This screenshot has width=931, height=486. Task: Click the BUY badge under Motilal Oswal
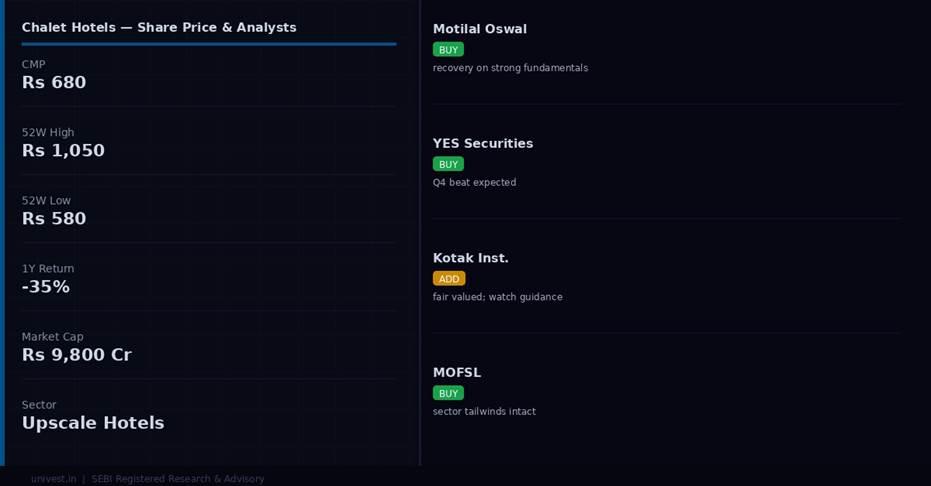point(448,50)
